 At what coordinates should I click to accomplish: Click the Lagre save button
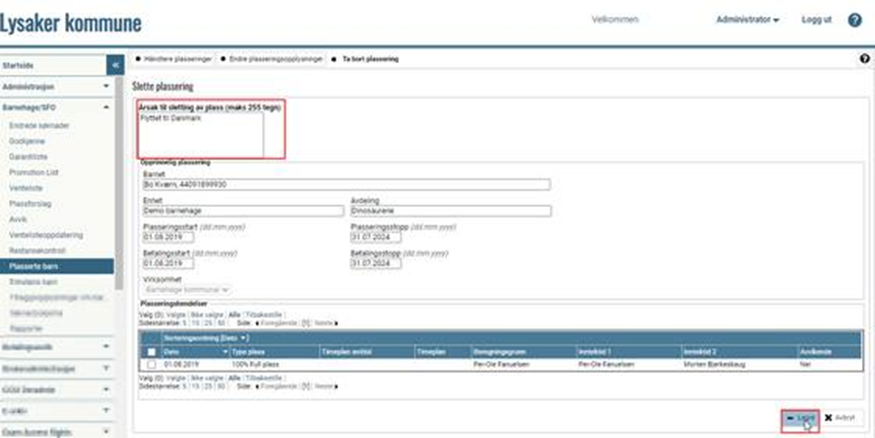[x=801, y=418]
